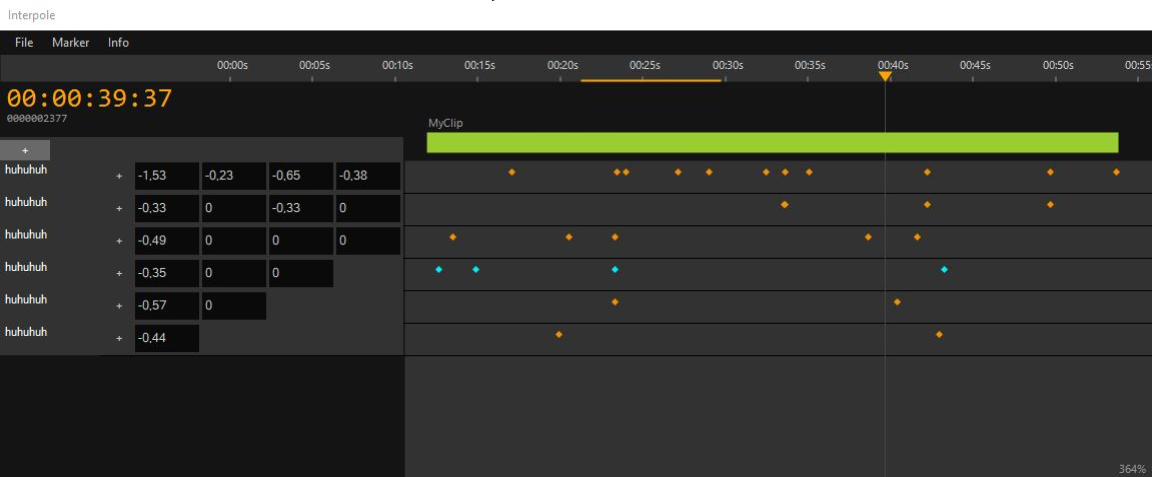Click the plus icon beside the -0,44 value

119,339
